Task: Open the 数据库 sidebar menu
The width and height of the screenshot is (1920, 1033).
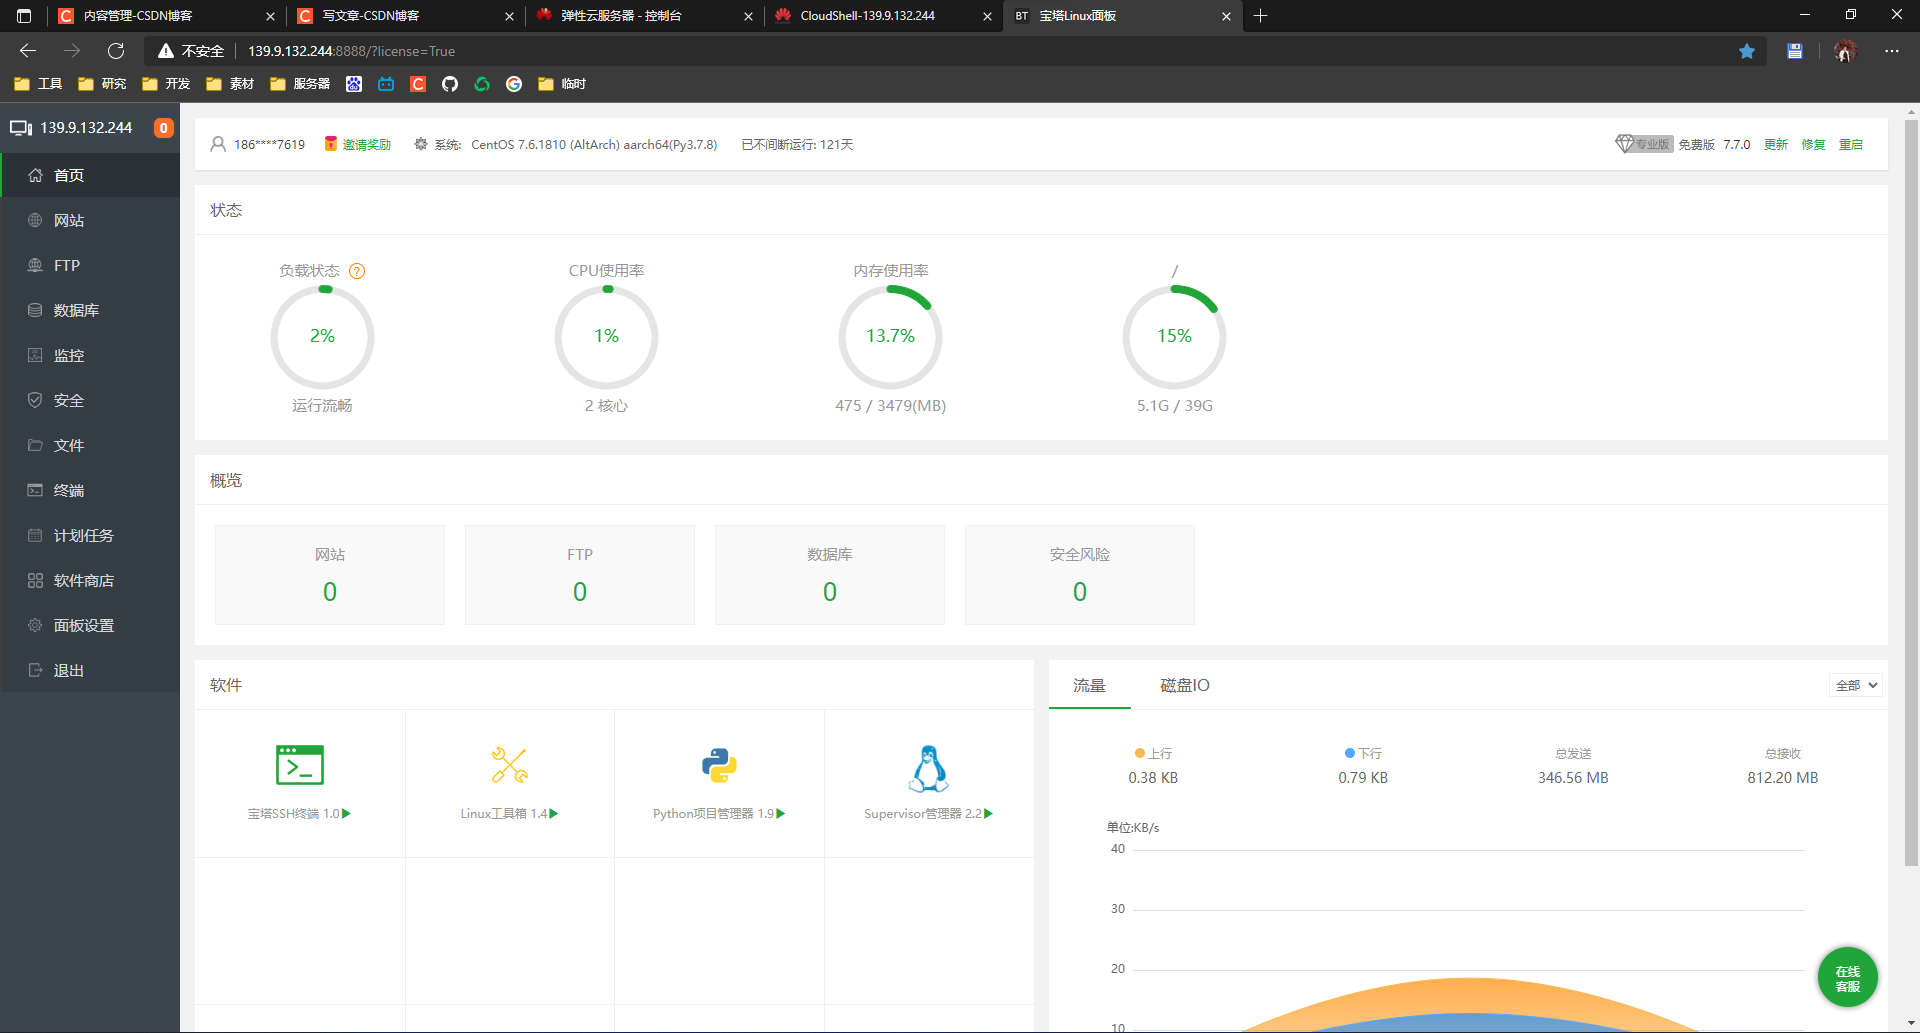Action: [x=90, y=310]
